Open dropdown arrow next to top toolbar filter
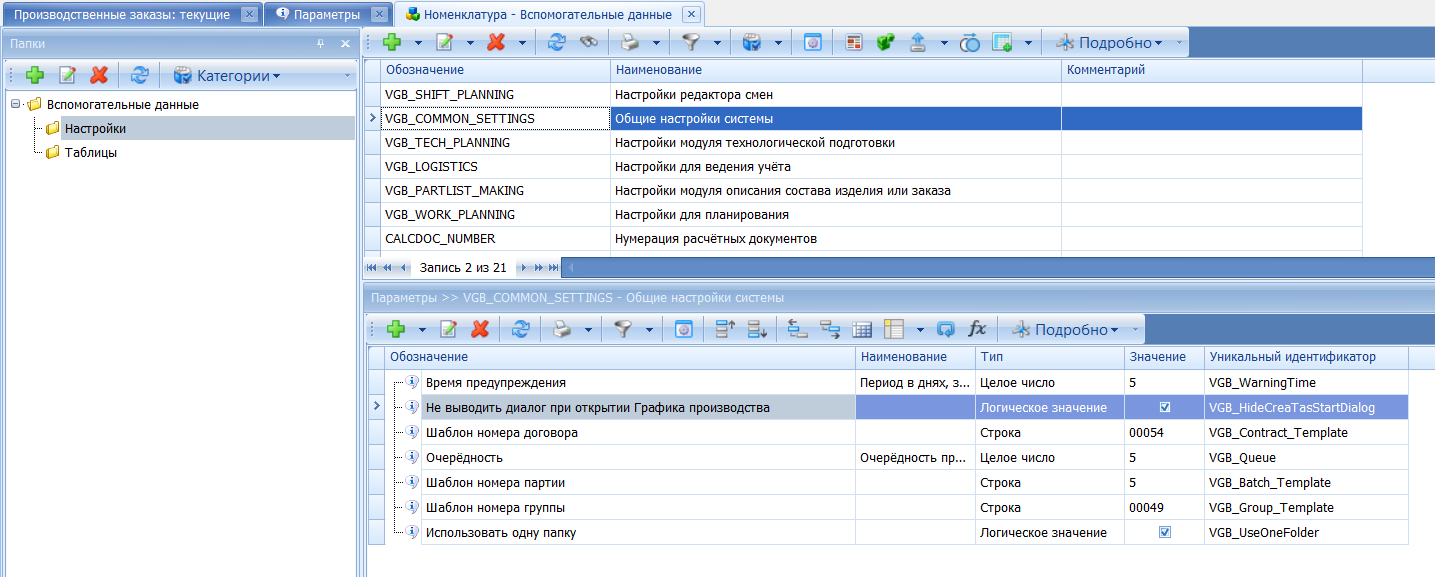This screenshot has height=577, width=1435. [717, 43]
